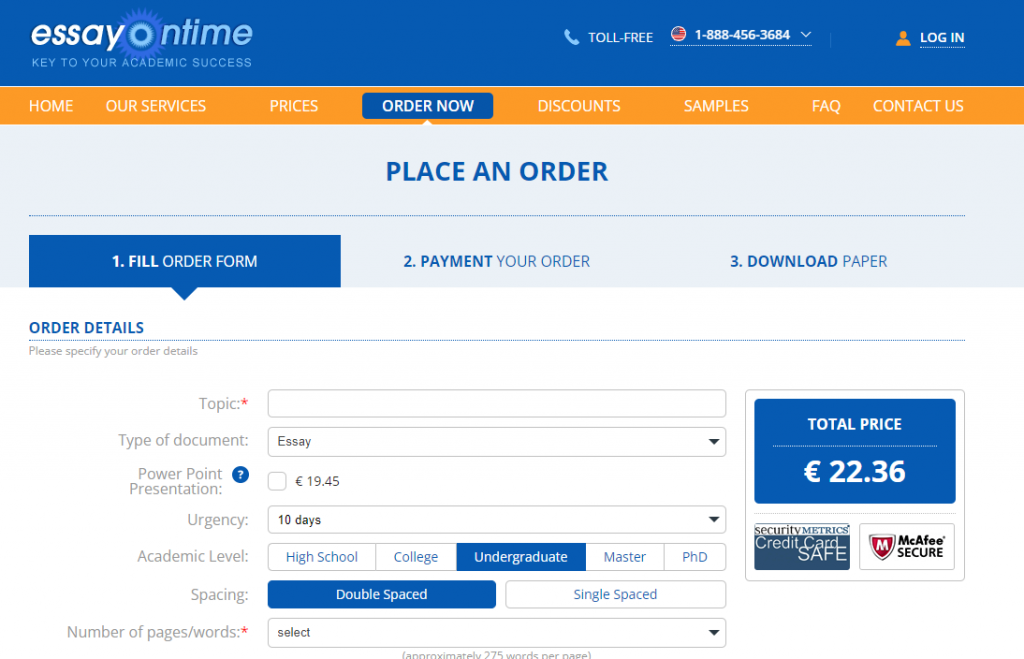Click the Total Price € 22.36 box

point(855,451)
